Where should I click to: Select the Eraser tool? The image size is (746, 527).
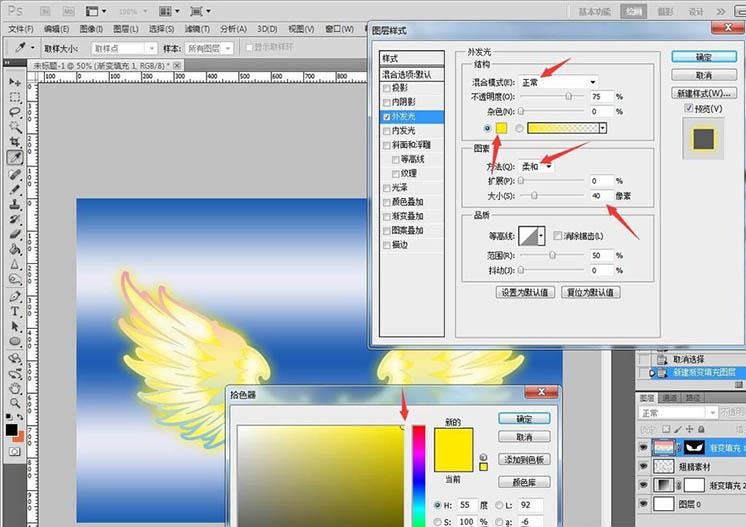15,234
